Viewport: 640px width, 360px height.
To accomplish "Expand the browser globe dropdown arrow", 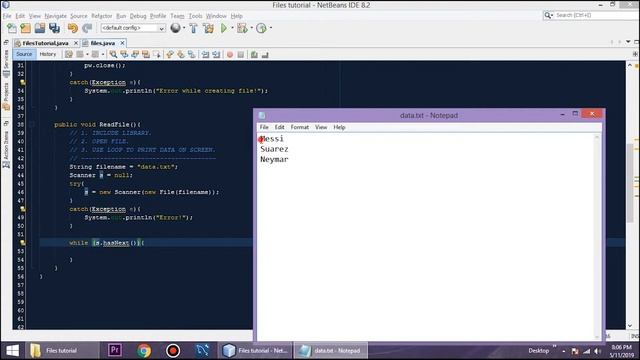I will pyautogui.click(x=184, y=28).
